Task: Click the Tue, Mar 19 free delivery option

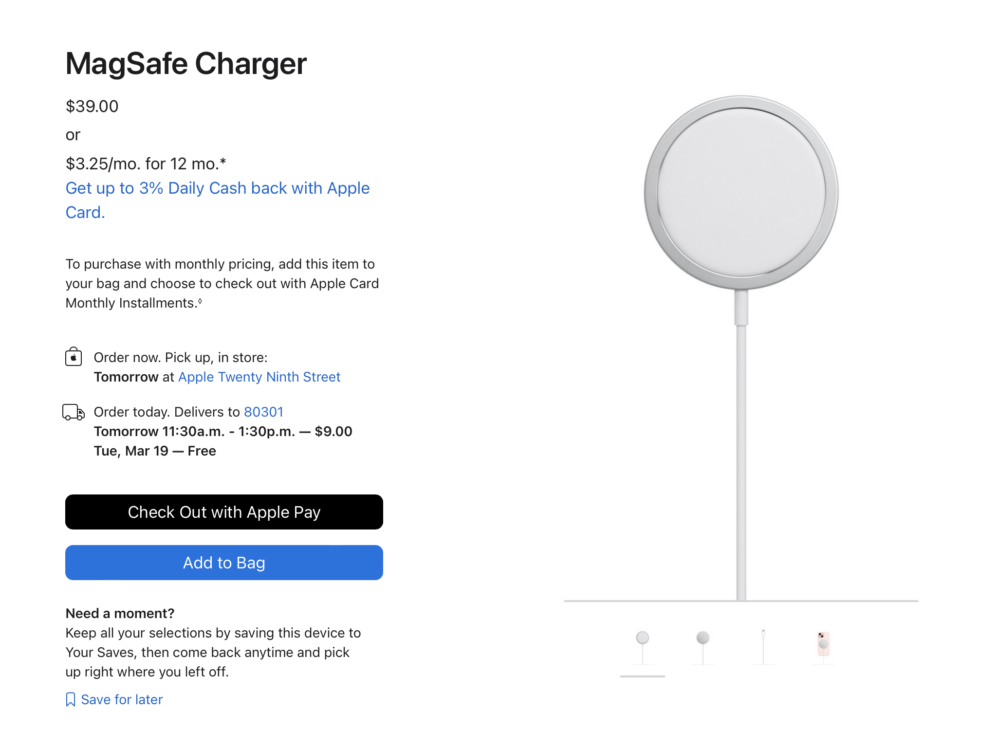Action: (x=154, y=451)
